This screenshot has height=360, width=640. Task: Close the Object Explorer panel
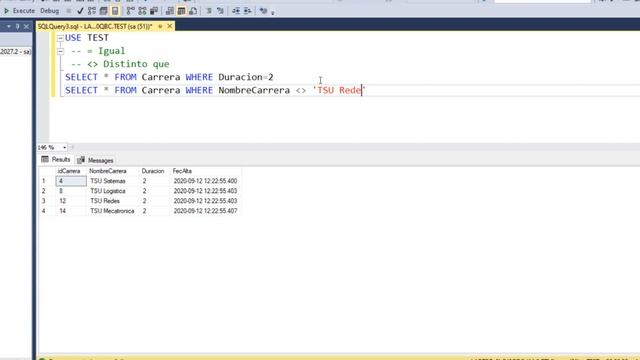point(26,27)
